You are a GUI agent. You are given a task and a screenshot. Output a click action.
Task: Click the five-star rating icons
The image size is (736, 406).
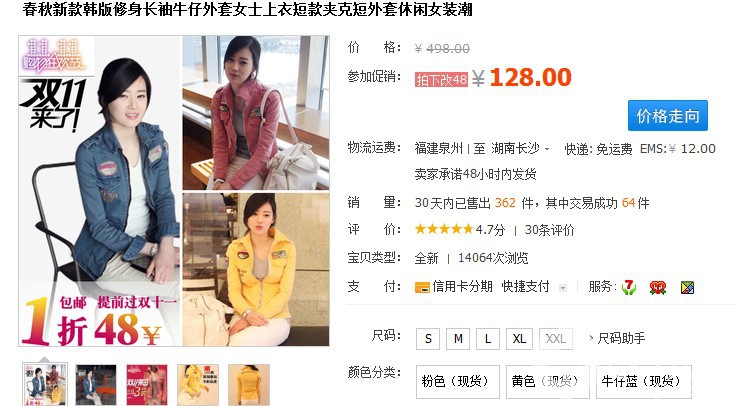point(444,229)
